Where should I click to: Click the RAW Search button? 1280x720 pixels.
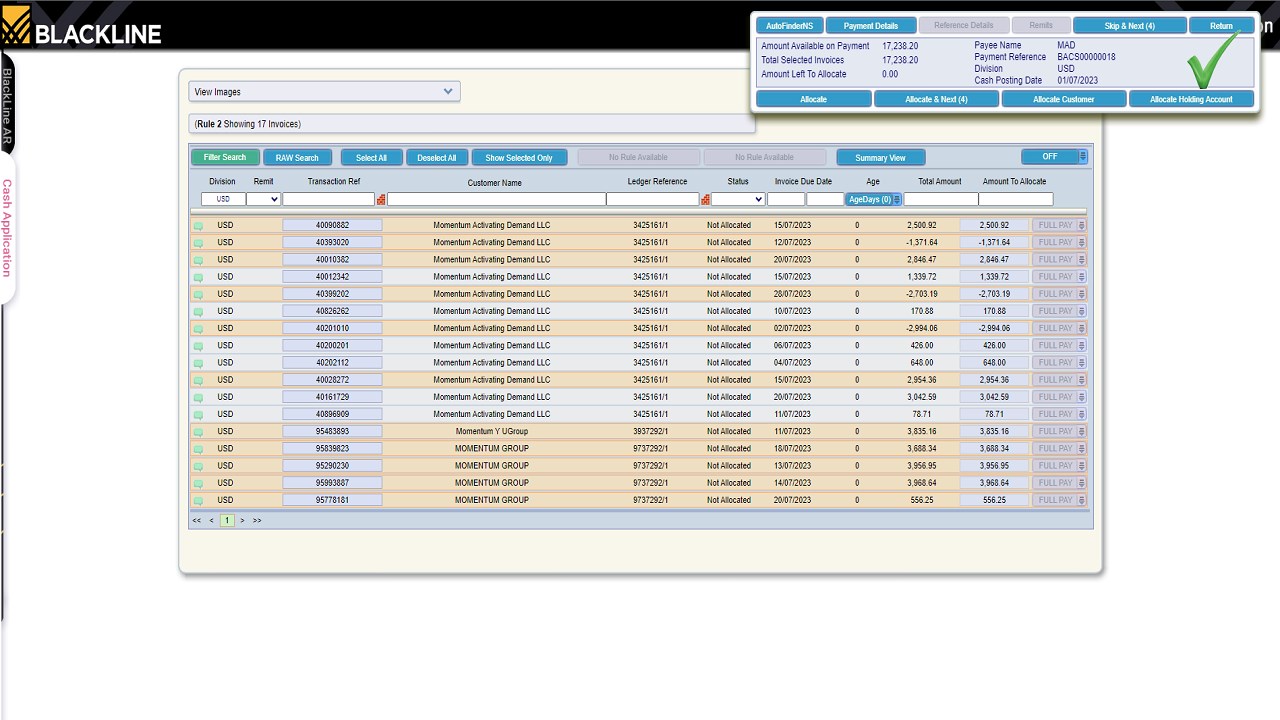(x=297, y=157)
